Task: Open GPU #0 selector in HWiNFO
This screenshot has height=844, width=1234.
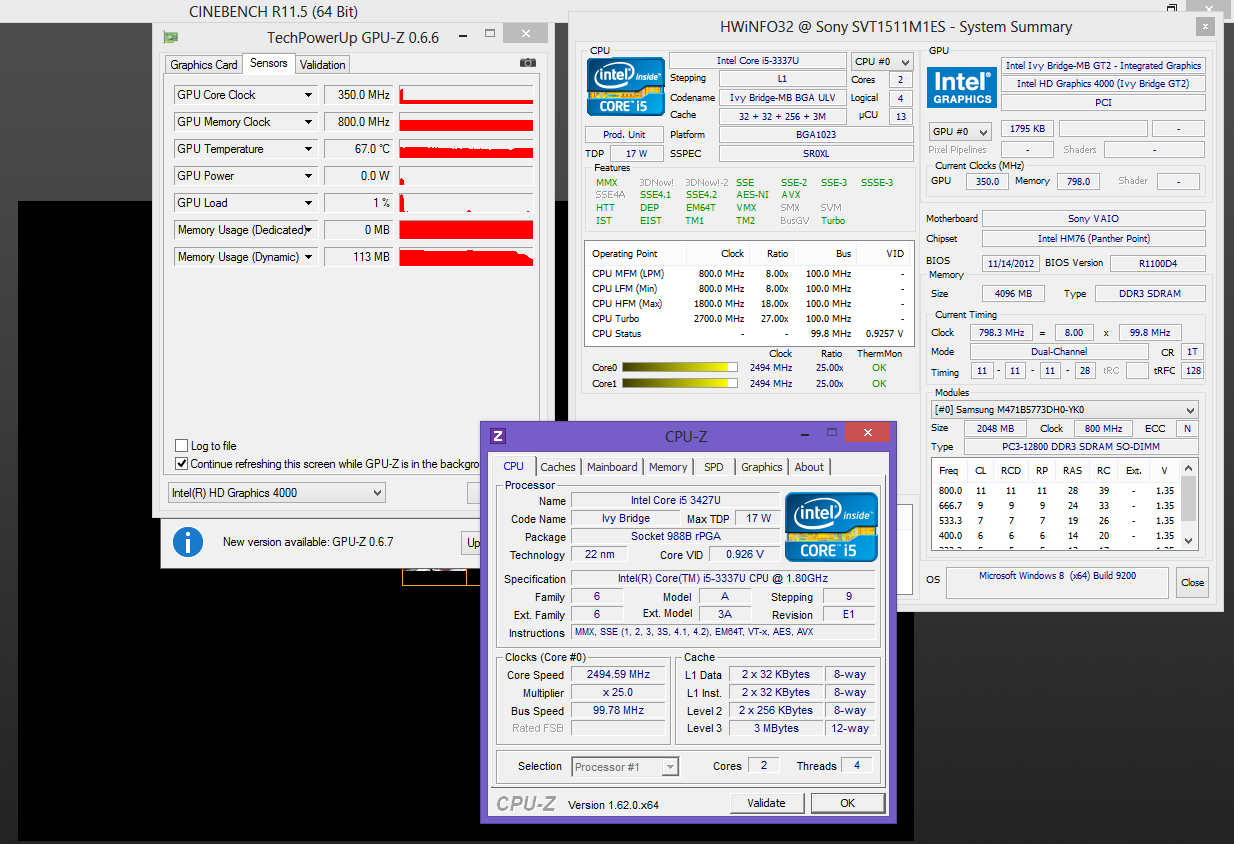Action: pos(960,132)
